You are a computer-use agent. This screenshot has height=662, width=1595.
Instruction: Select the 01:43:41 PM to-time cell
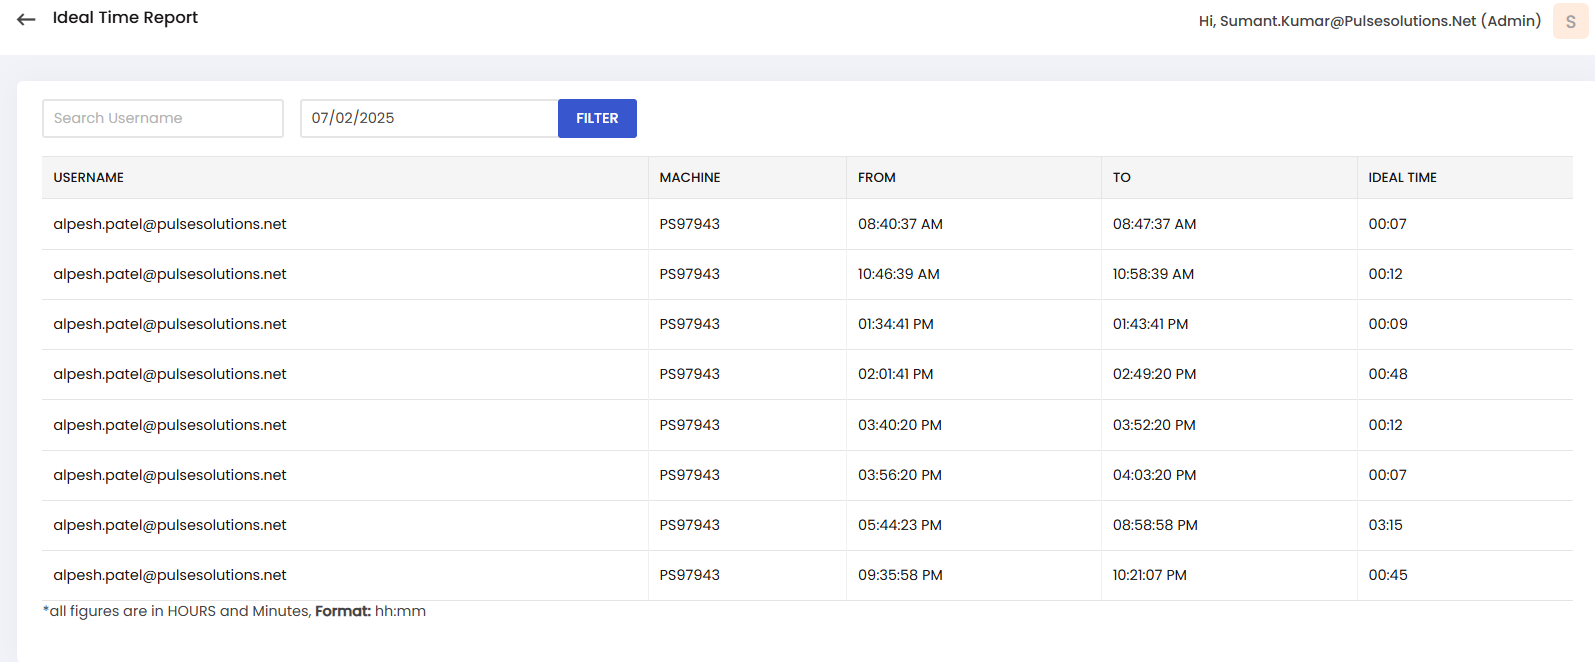pyautogui.click(x=1150, y=324)
